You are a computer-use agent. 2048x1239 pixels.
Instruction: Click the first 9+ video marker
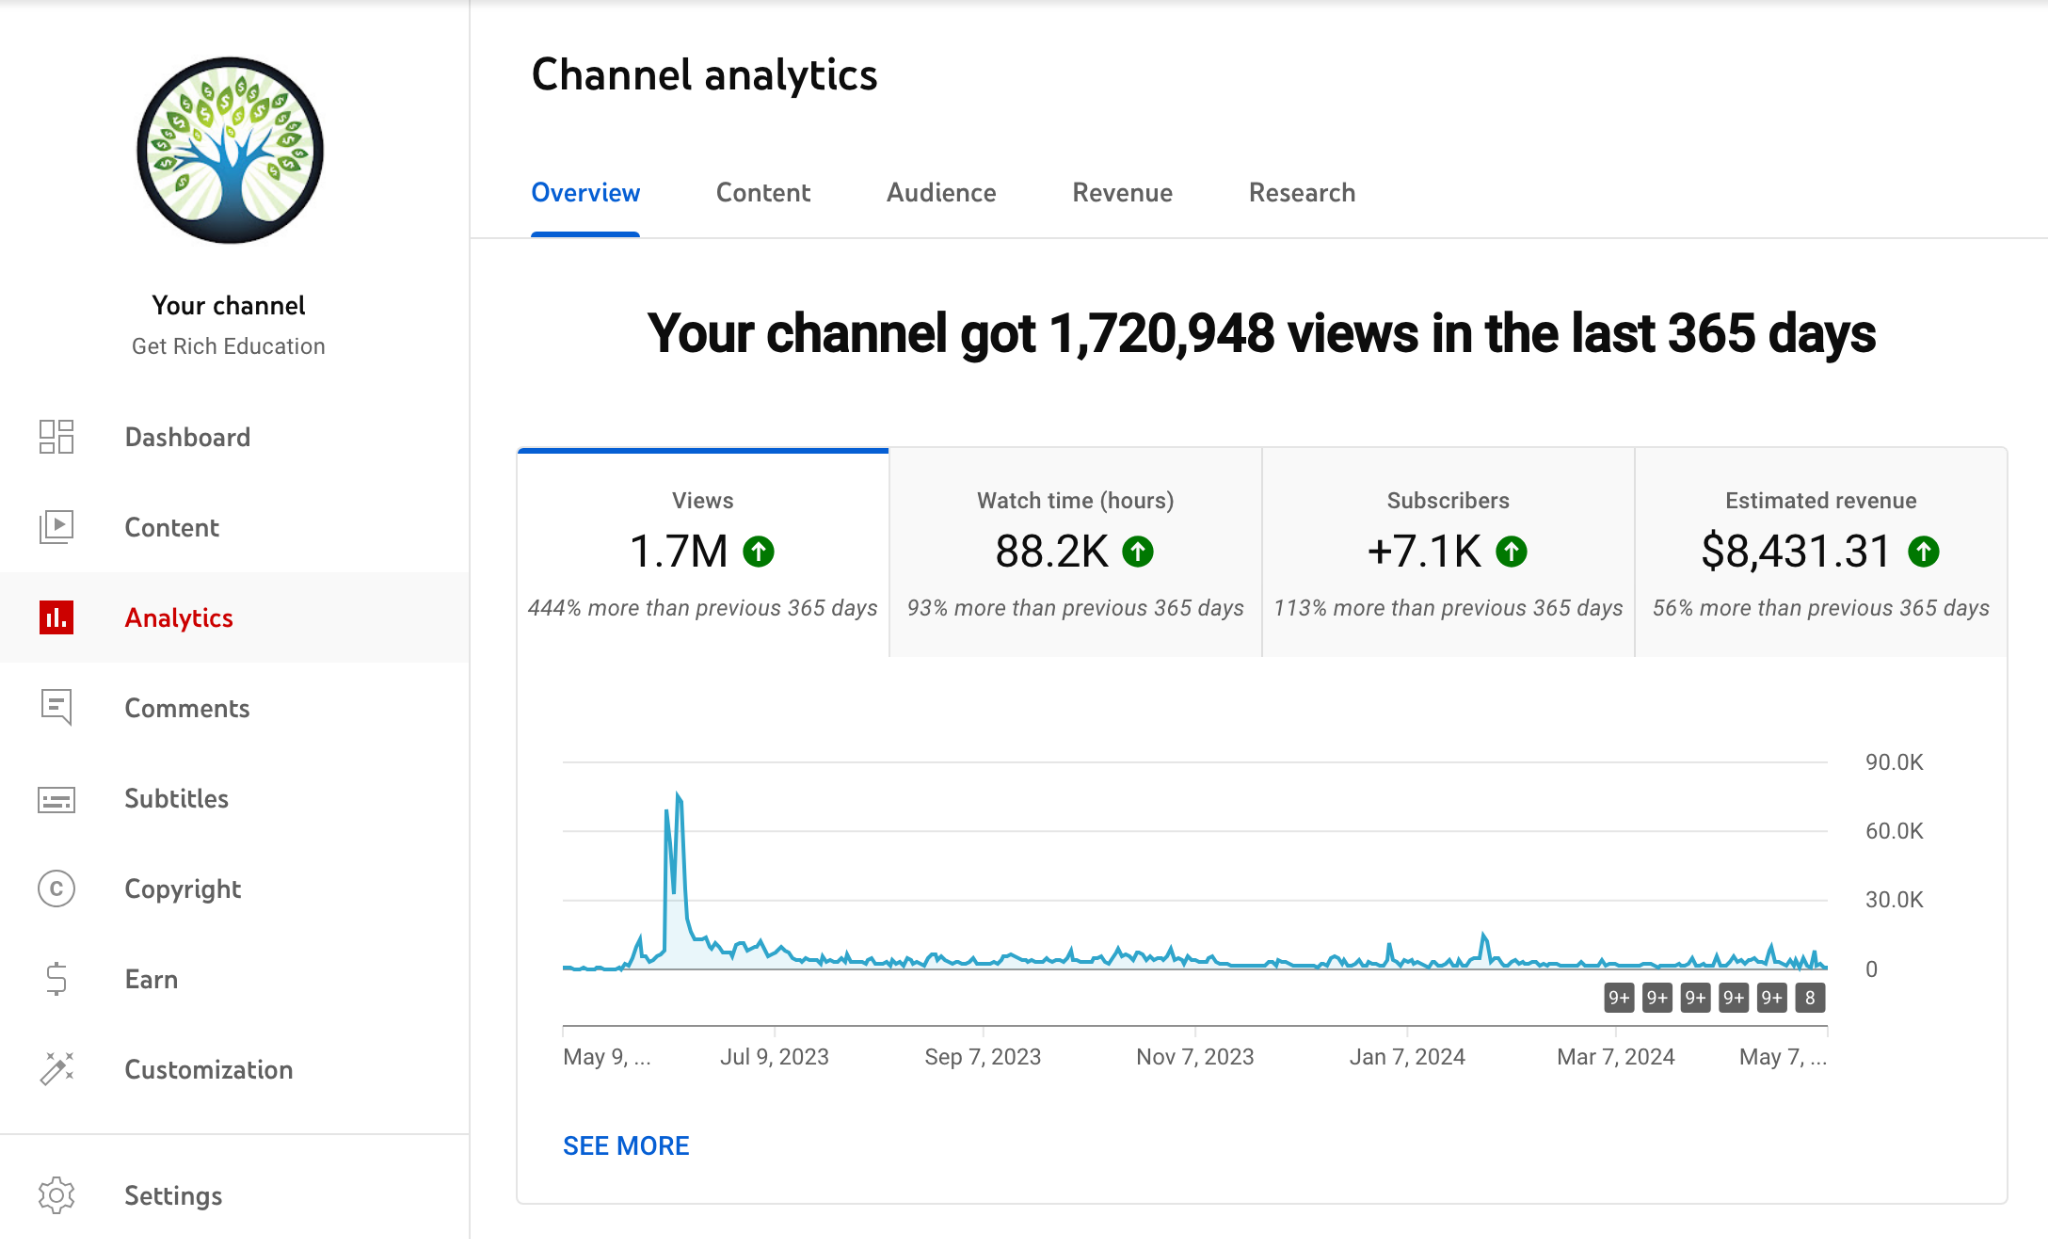[1619, 997]
